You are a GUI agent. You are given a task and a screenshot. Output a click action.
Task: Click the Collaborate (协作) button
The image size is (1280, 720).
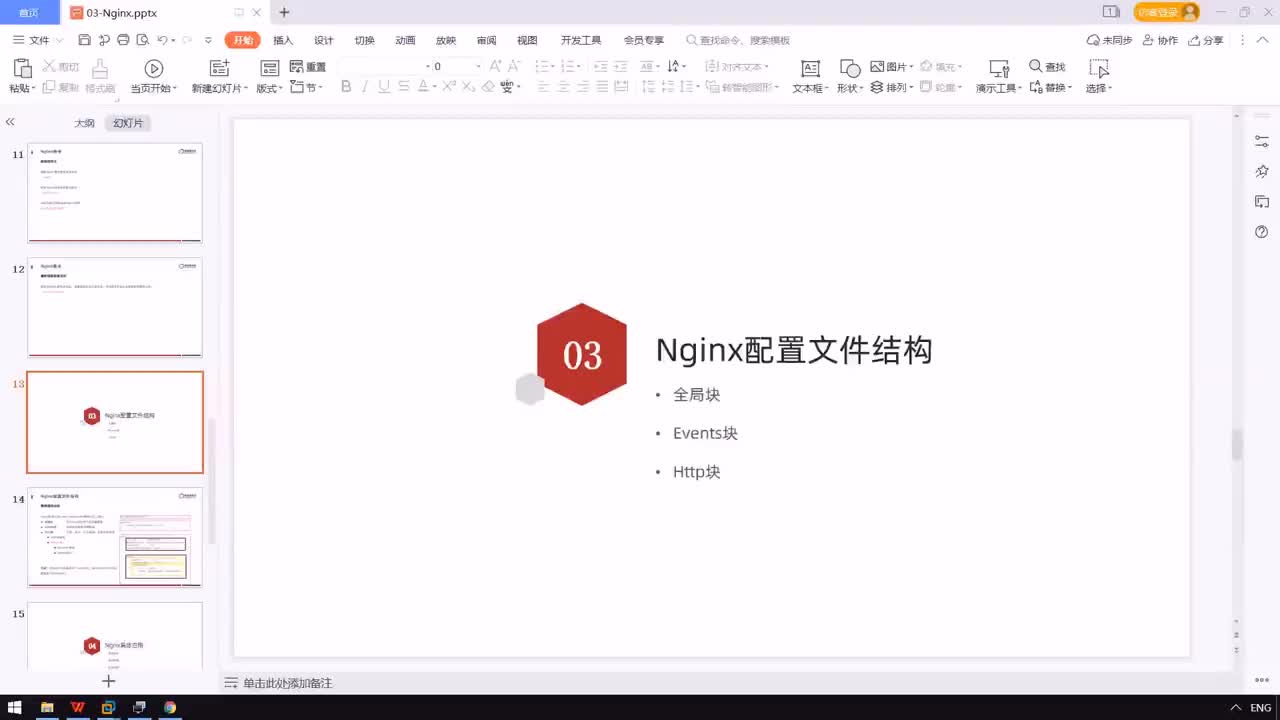pyautogui.click(x=1160, y=40)
